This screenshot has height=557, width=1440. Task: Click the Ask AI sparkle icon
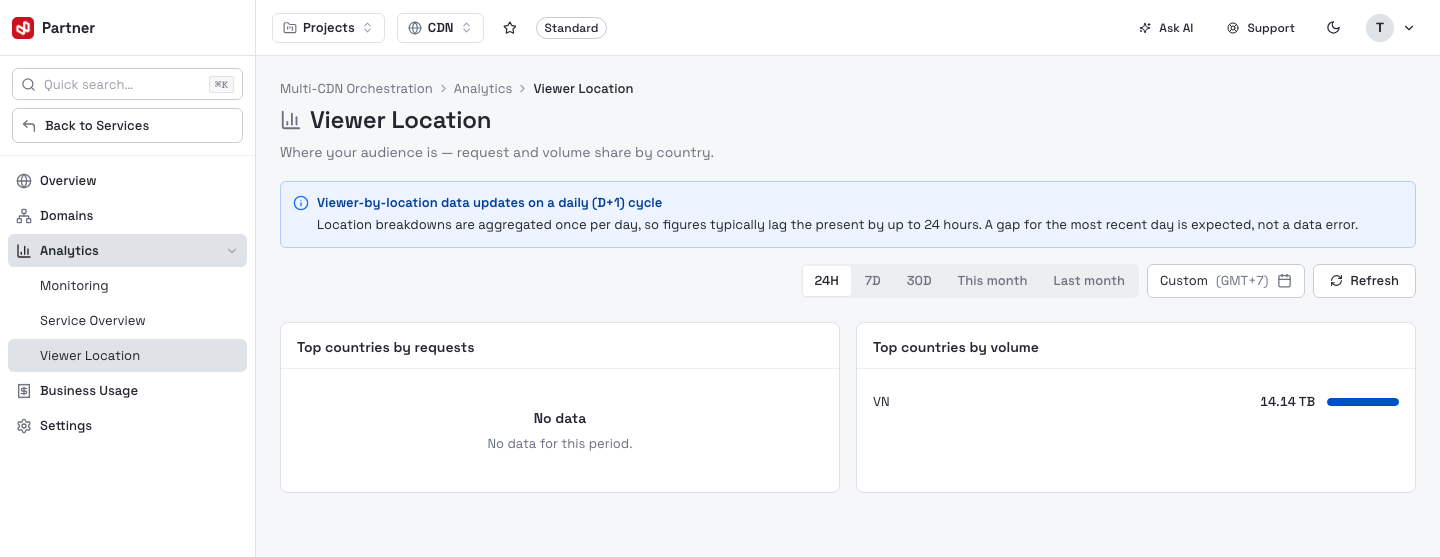tap(1145, 28)
